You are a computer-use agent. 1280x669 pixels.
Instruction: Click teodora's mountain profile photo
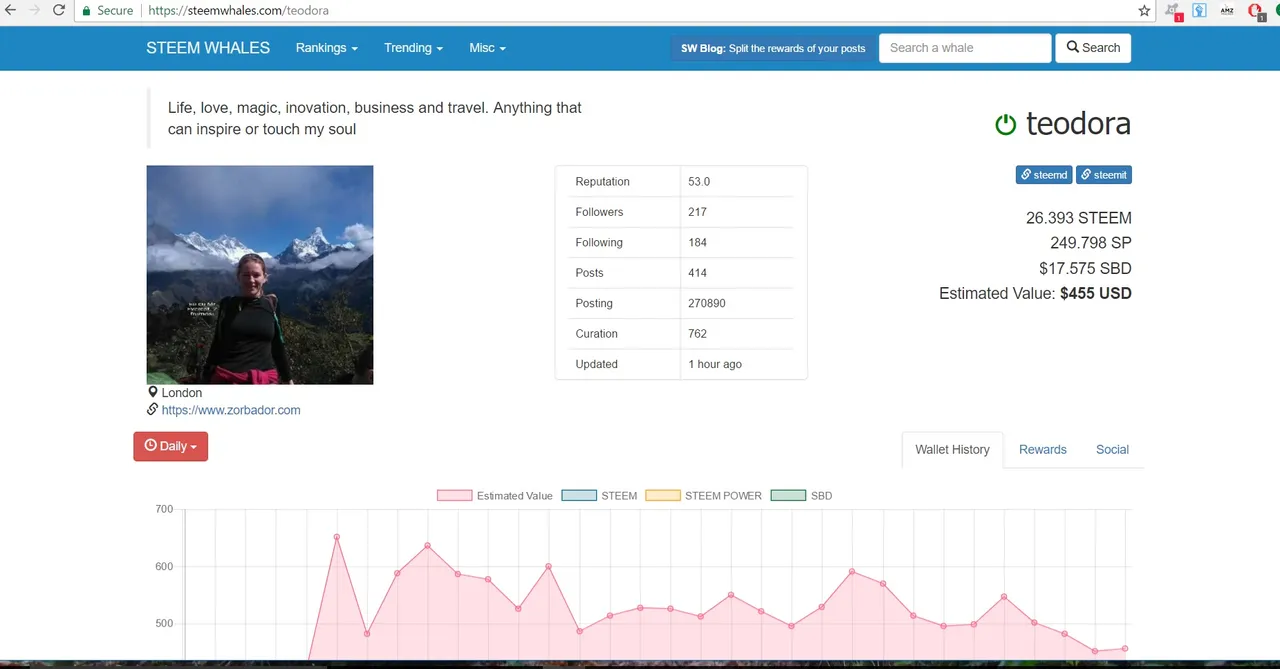pos(260,275)
